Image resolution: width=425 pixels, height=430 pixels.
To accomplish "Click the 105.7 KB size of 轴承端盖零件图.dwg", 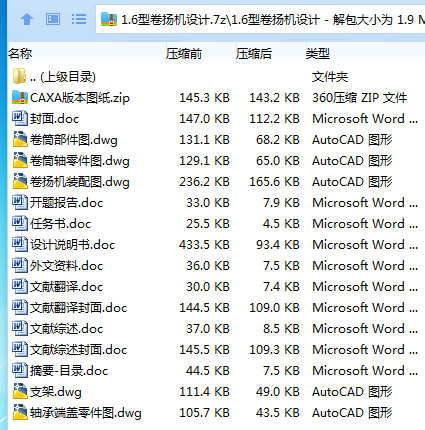I will (x=204, y=413).
